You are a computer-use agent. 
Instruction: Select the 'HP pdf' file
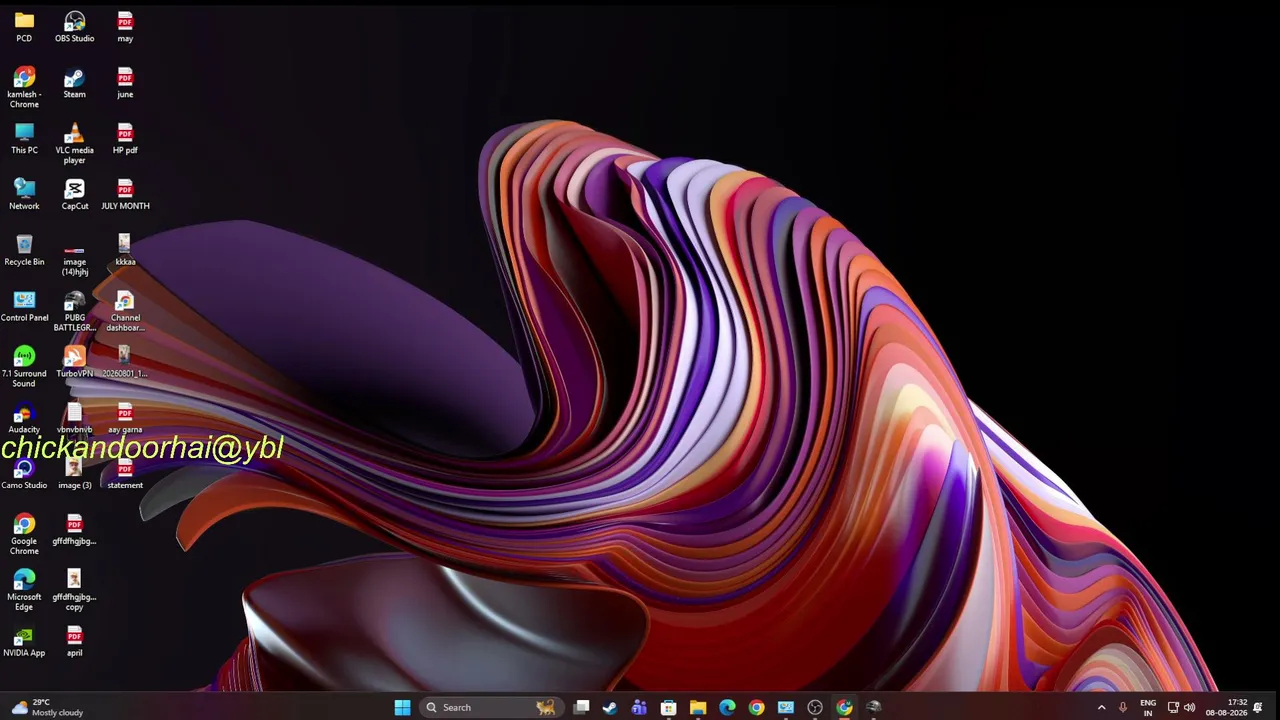125,139
